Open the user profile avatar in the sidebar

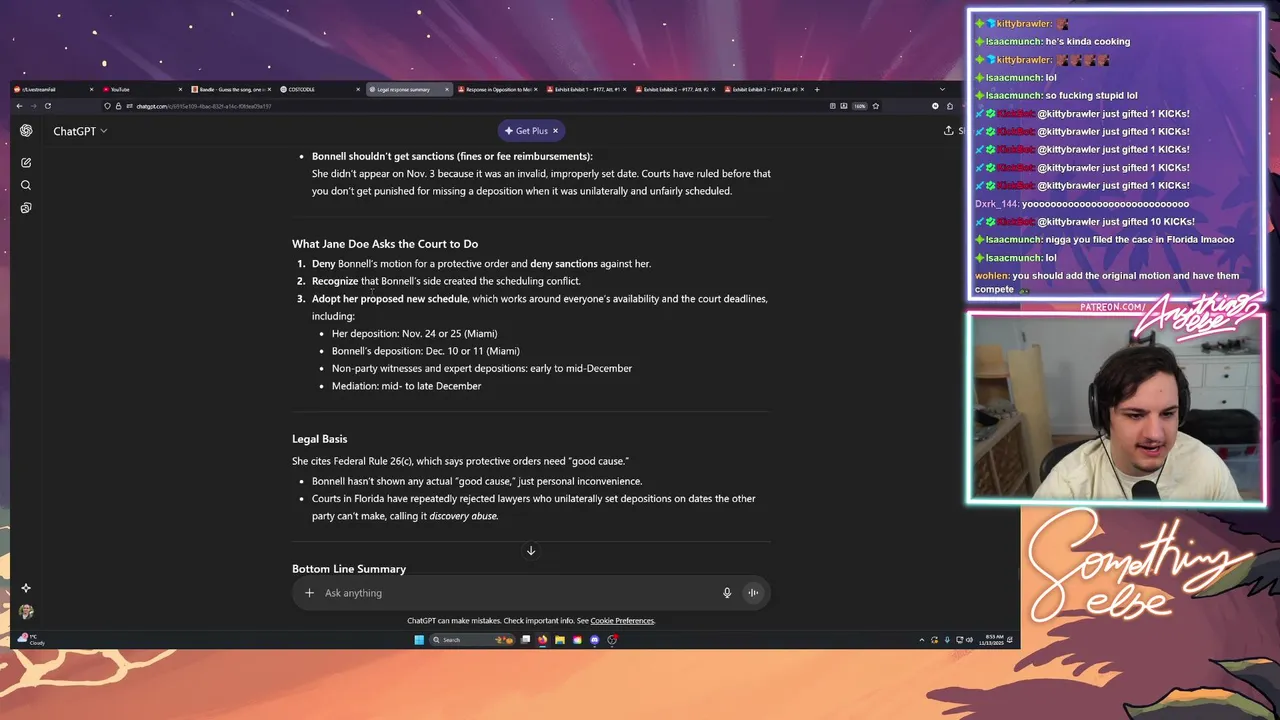[26, 611]
